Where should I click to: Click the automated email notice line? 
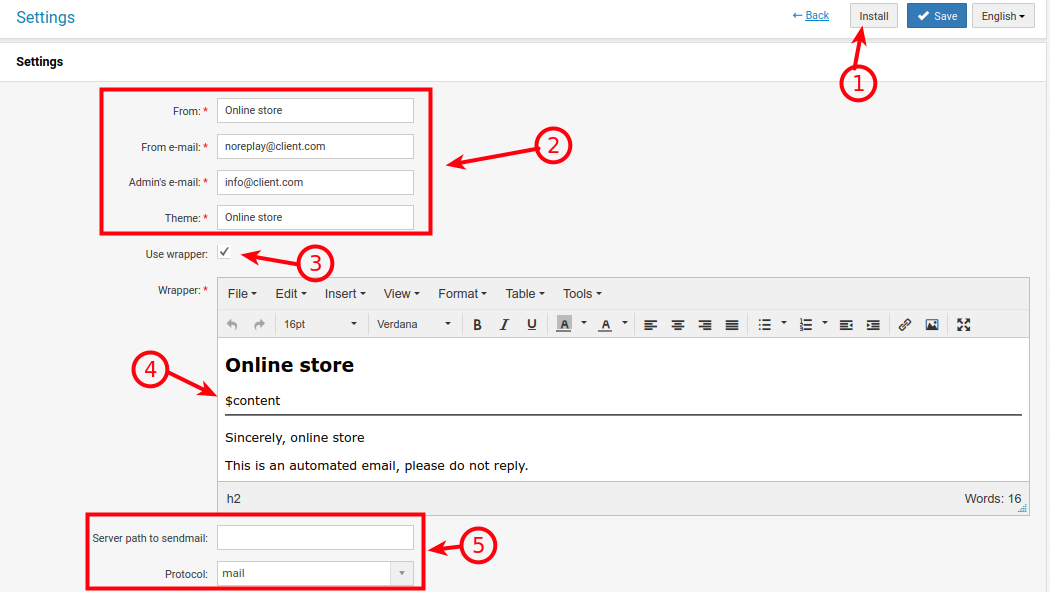pyautogui.click(x=376, y=465)
